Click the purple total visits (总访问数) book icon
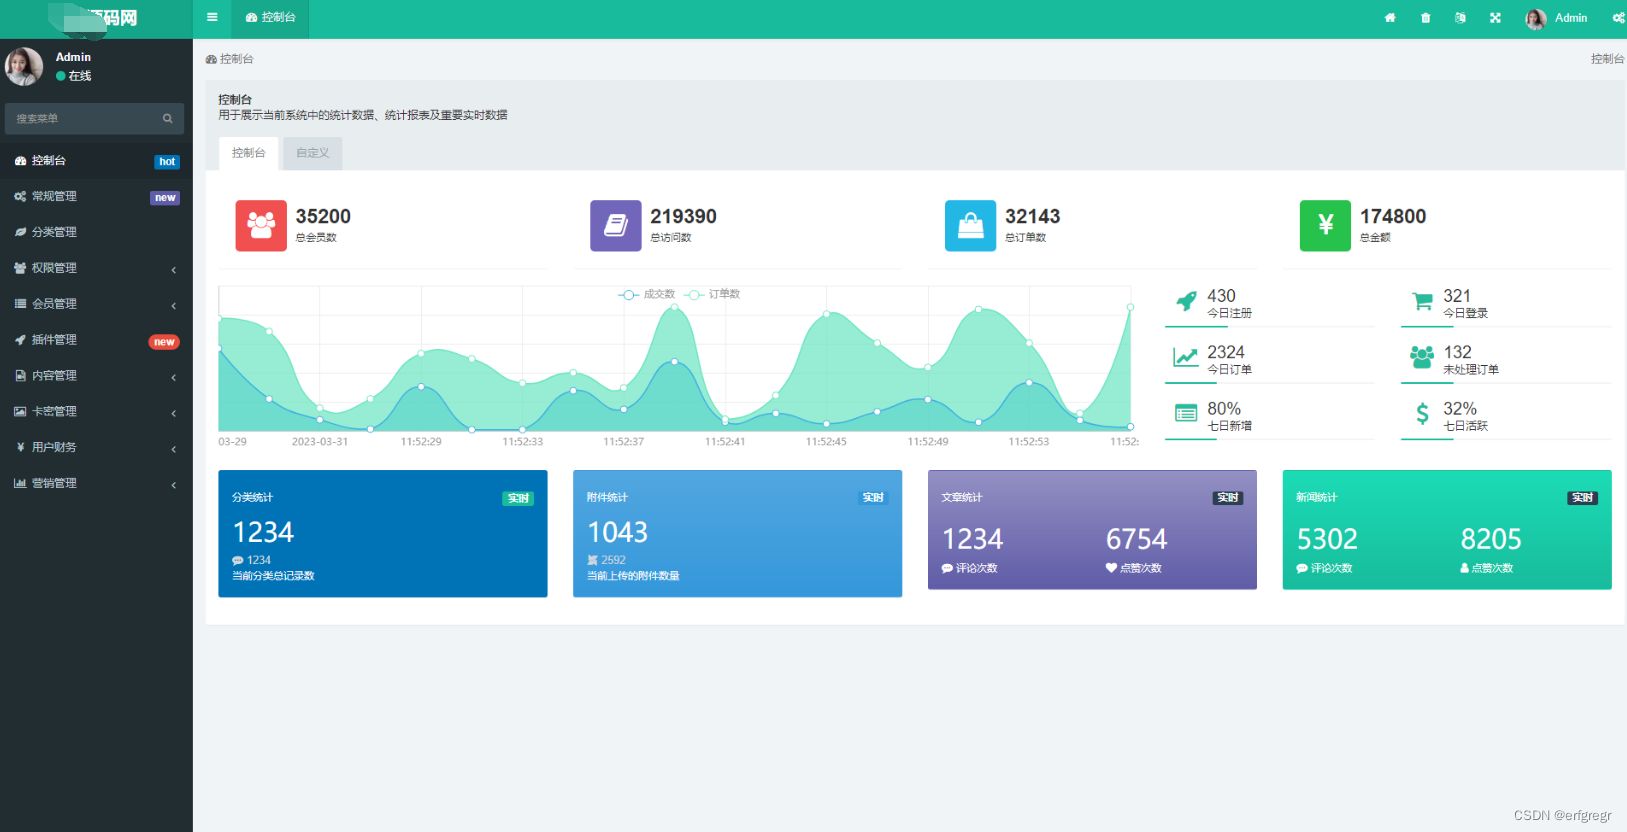Screen dimensions: 1627x832 (x=615, y=225)
